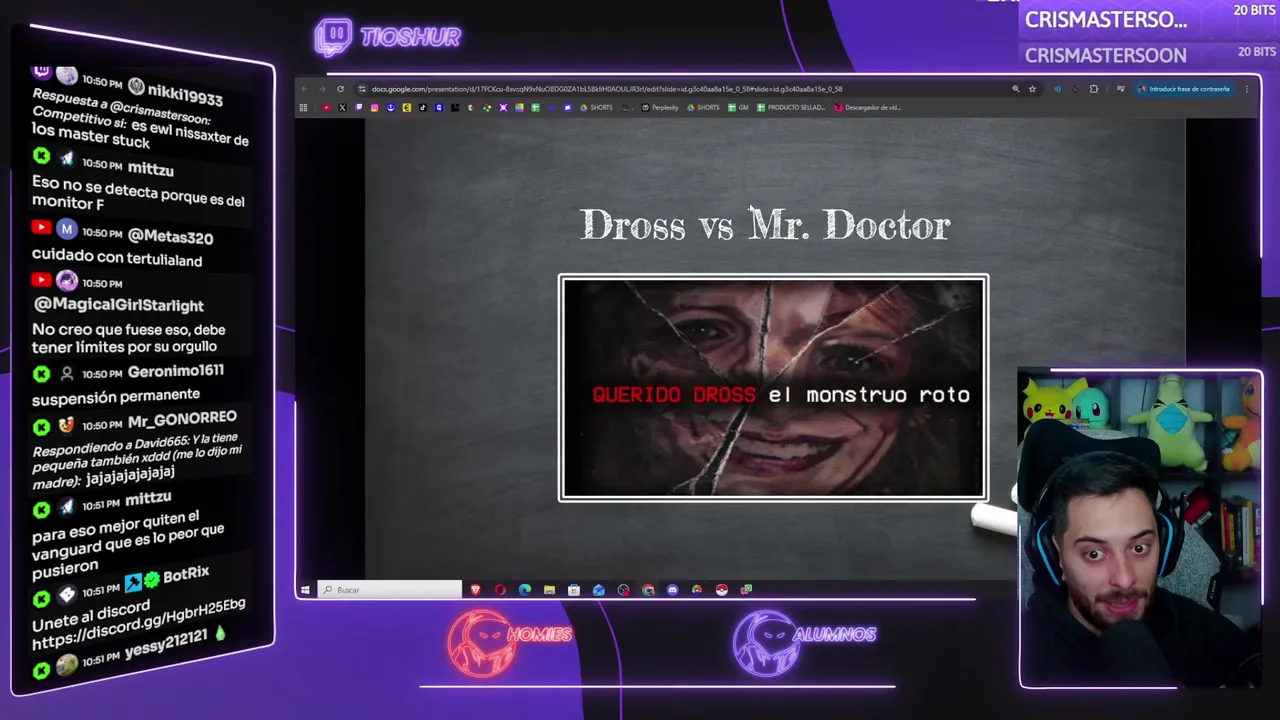The image size is (1280, 720).
Task: Open Microsoft Store from taskbar
Action: pos(574,590)
